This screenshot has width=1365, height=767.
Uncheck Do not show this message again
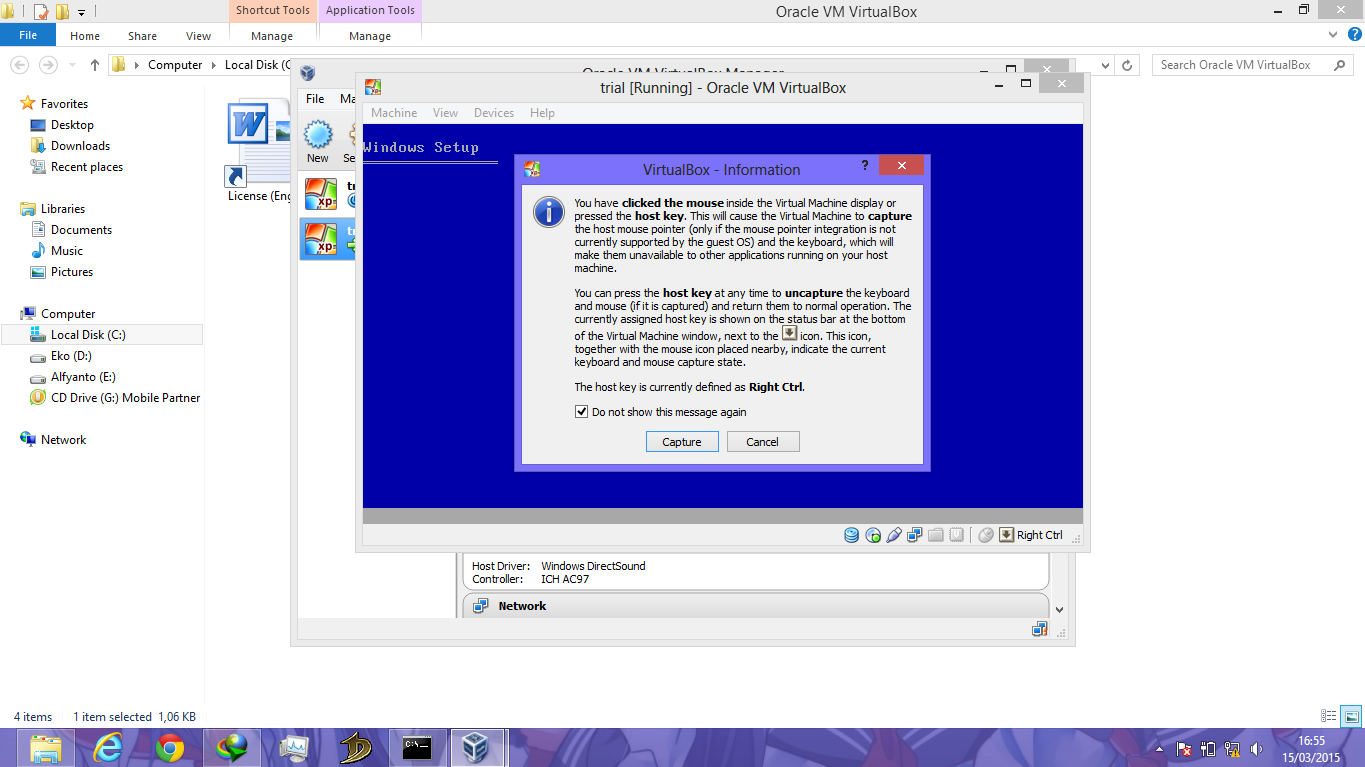(x=581, y=412)
